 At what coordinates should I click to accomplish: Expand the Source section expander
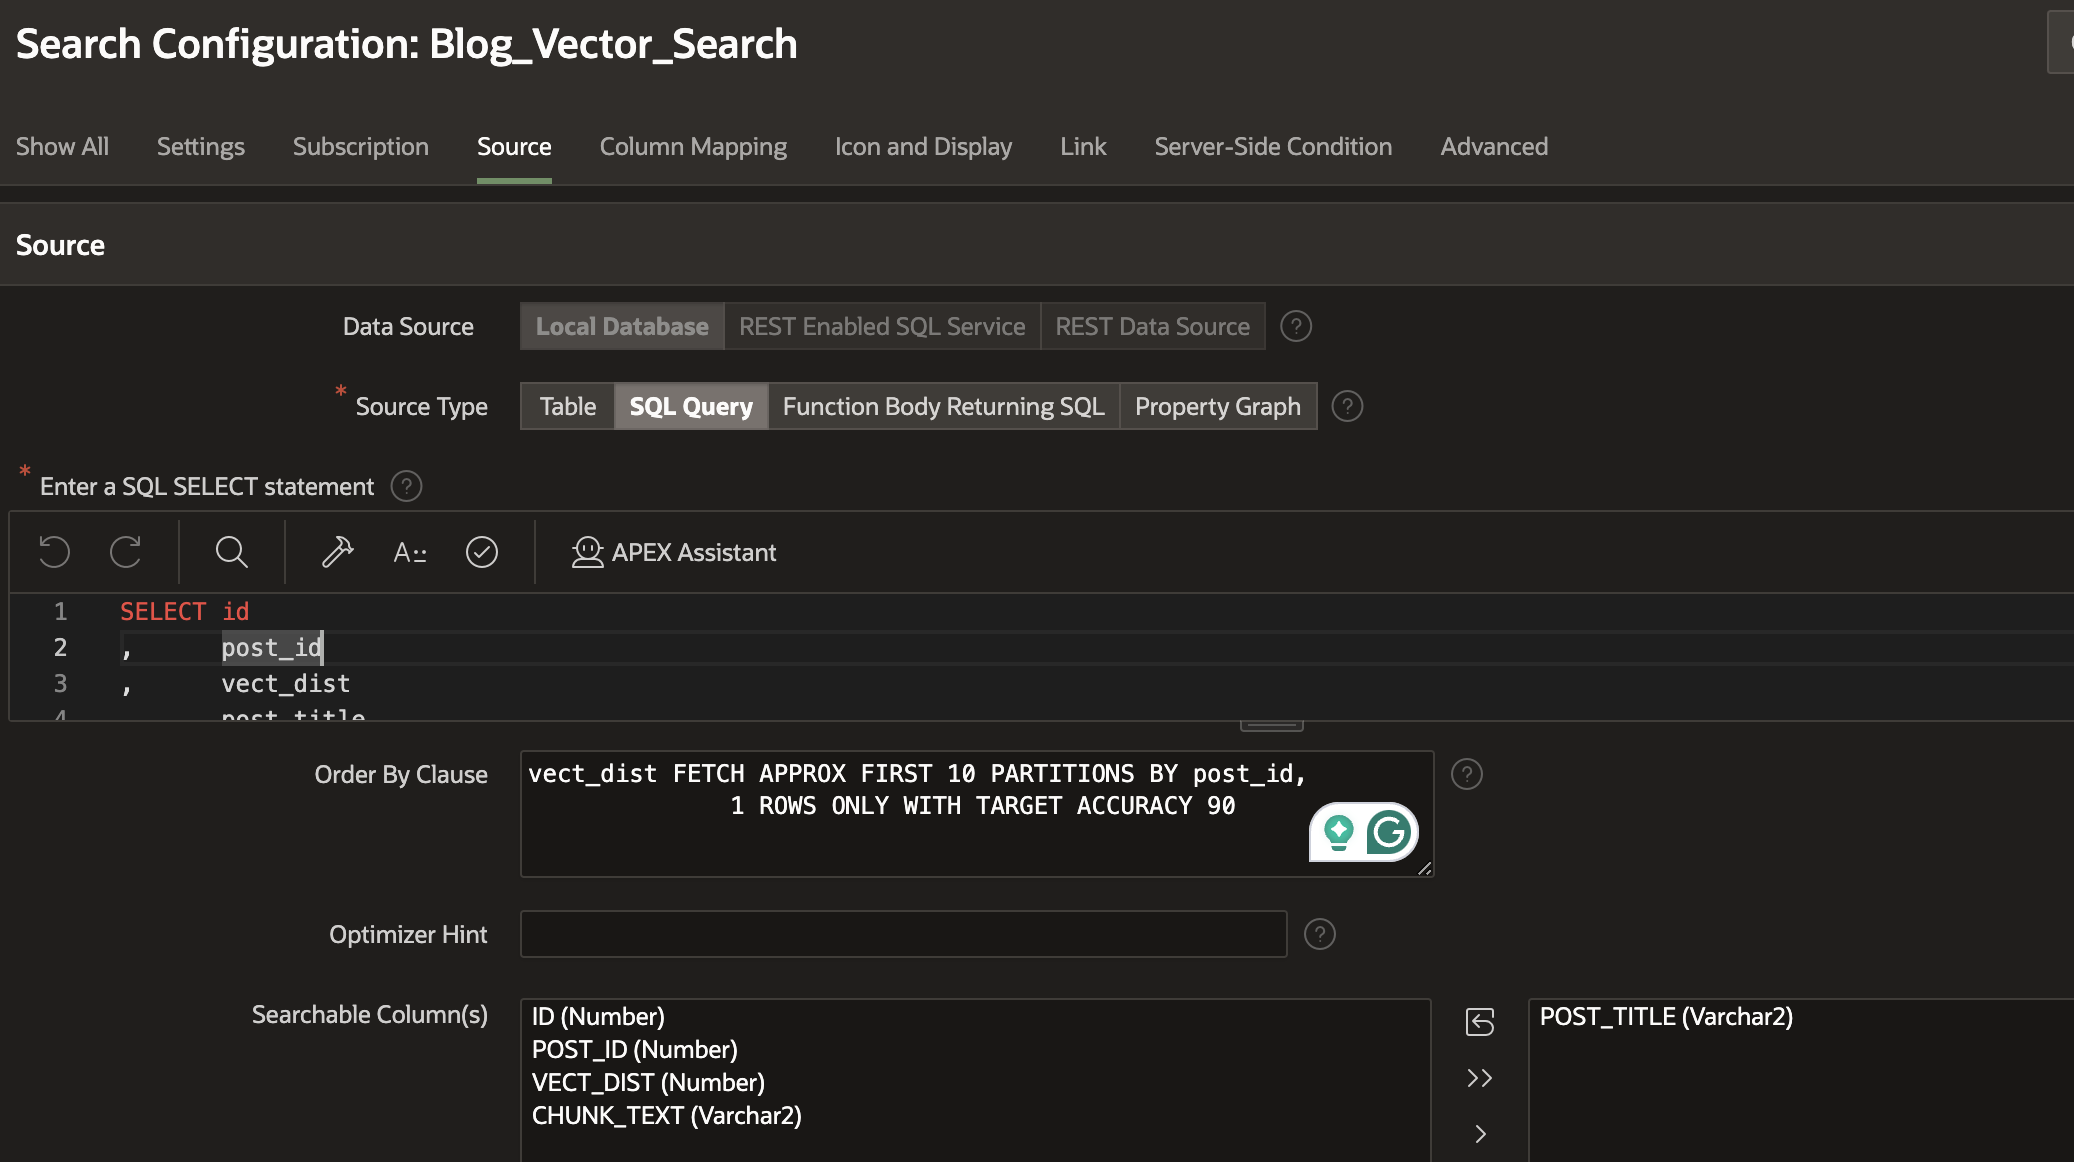(x=60, y=245)
